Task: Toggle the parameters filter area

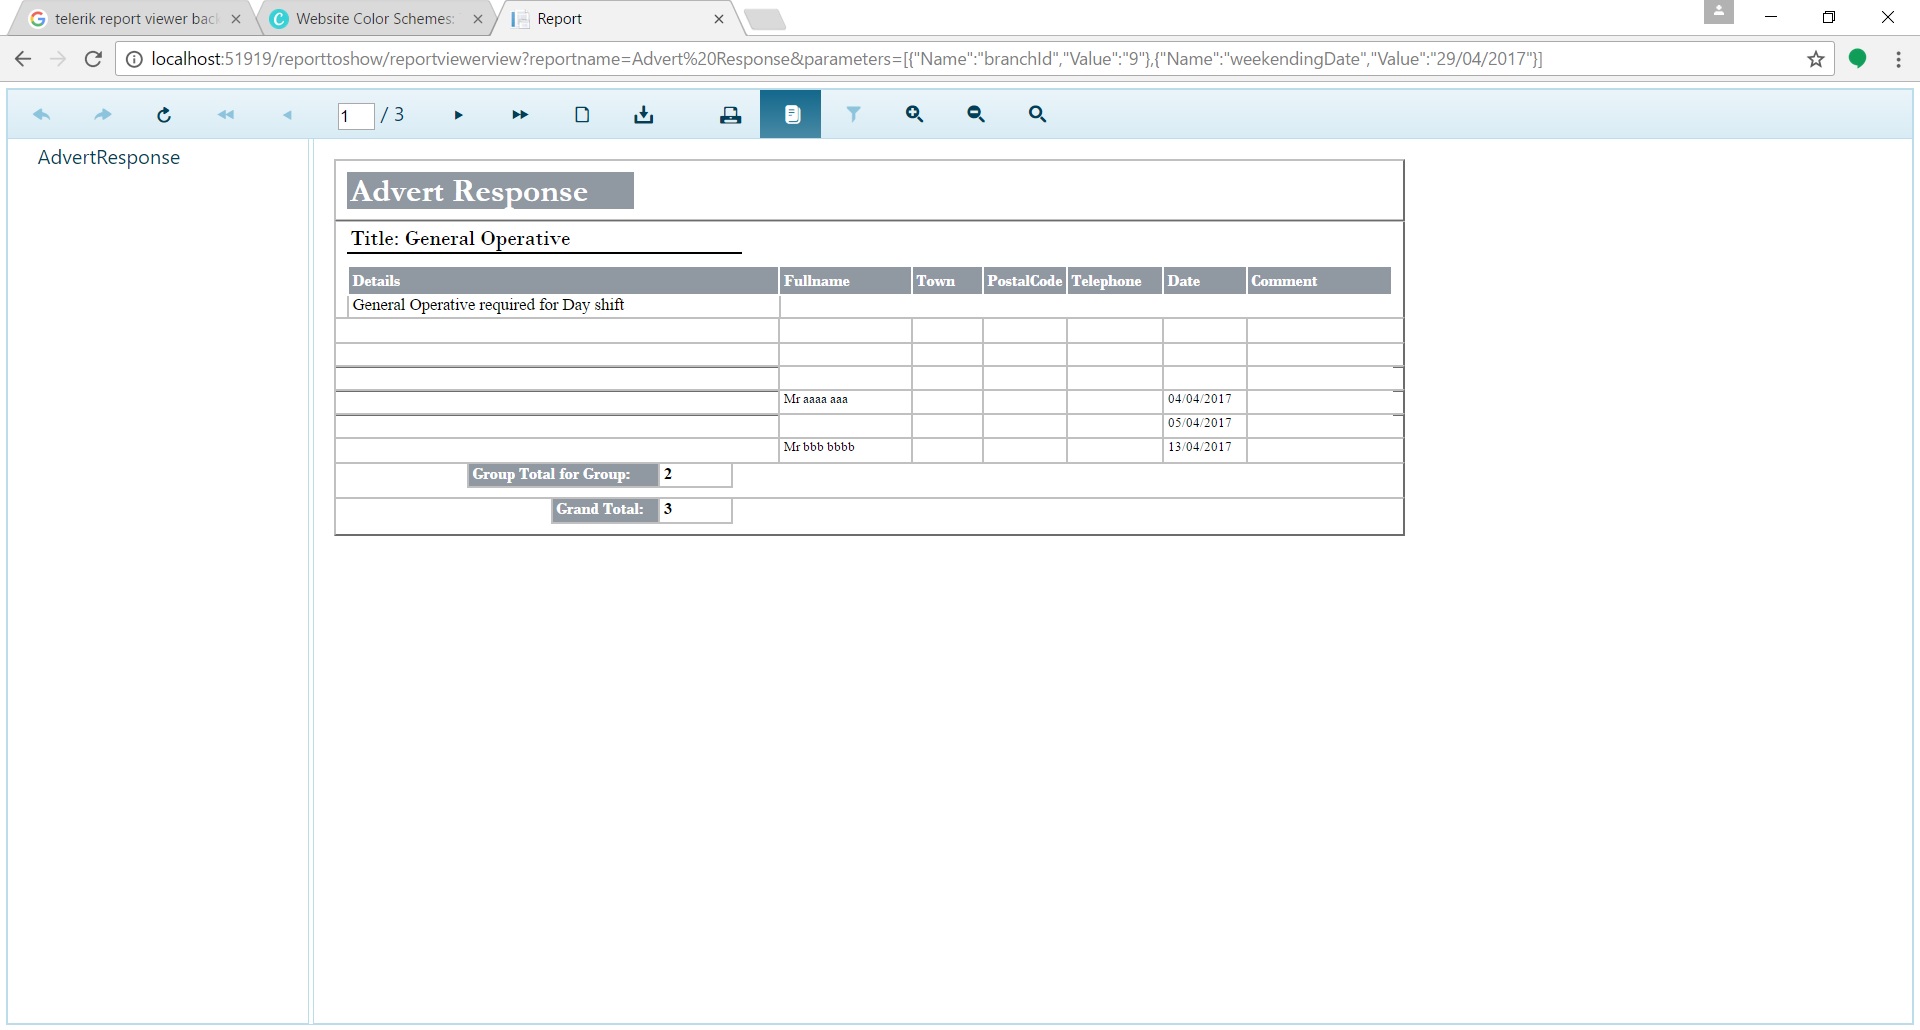Action: coord(853,115)
